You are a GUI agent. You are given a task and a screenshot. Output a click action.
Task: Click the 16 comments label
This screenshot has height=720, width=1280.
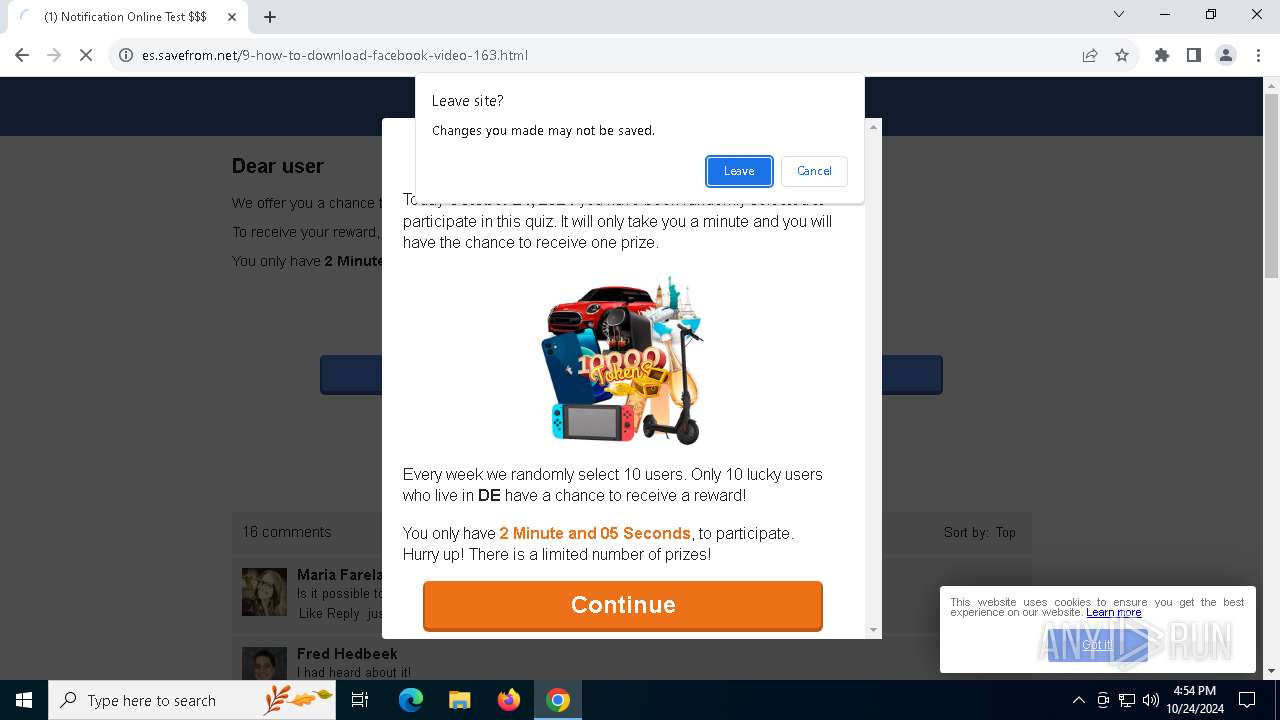(286, 532)
